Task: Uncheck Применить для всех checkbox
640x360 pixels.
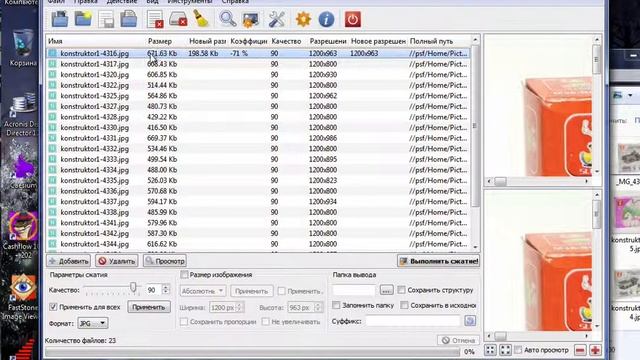Action: point(53,307)
